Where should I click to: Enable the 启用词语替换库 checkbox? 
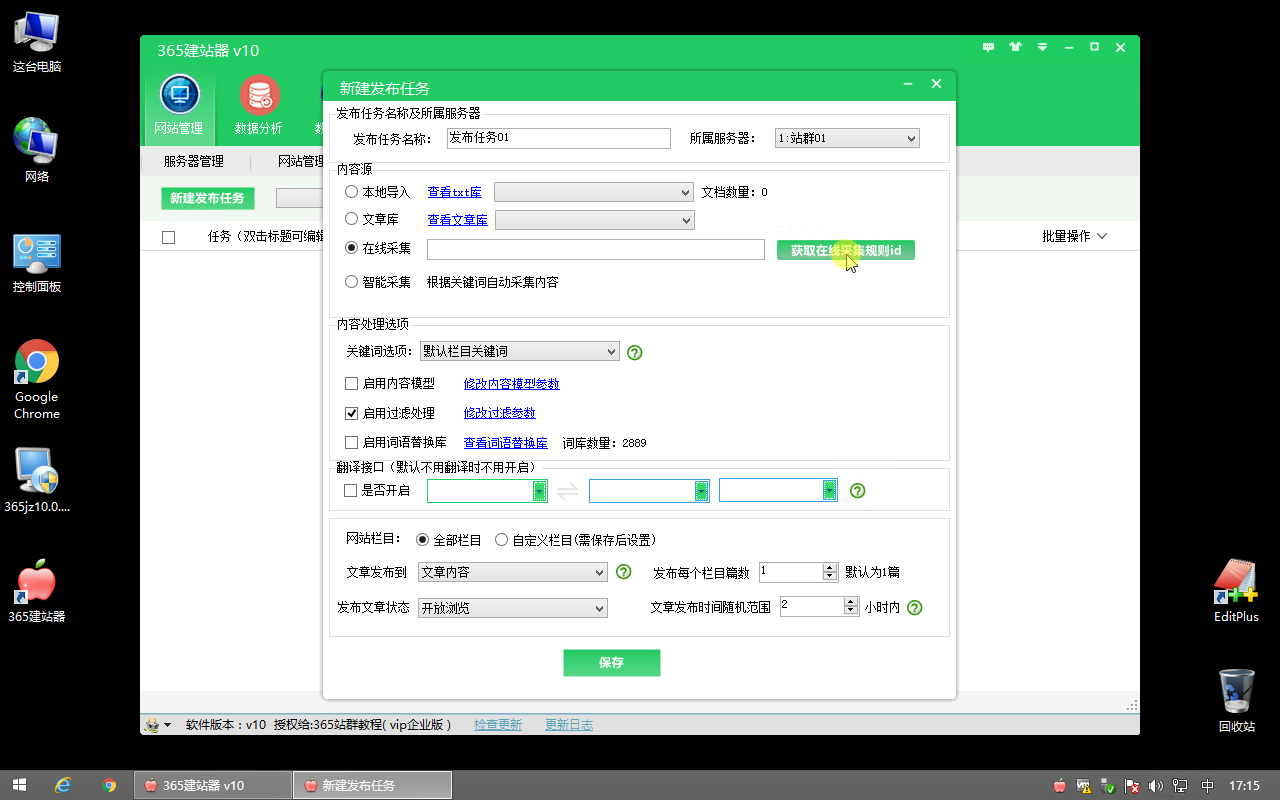(351, 442)
